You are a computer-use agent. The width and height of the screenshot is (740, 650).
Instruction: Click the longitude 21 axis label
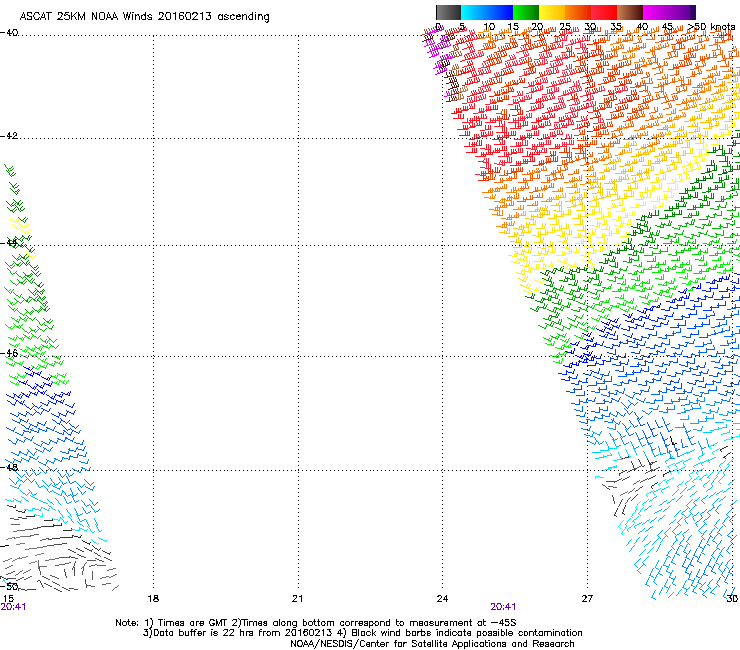pos(297,599)
